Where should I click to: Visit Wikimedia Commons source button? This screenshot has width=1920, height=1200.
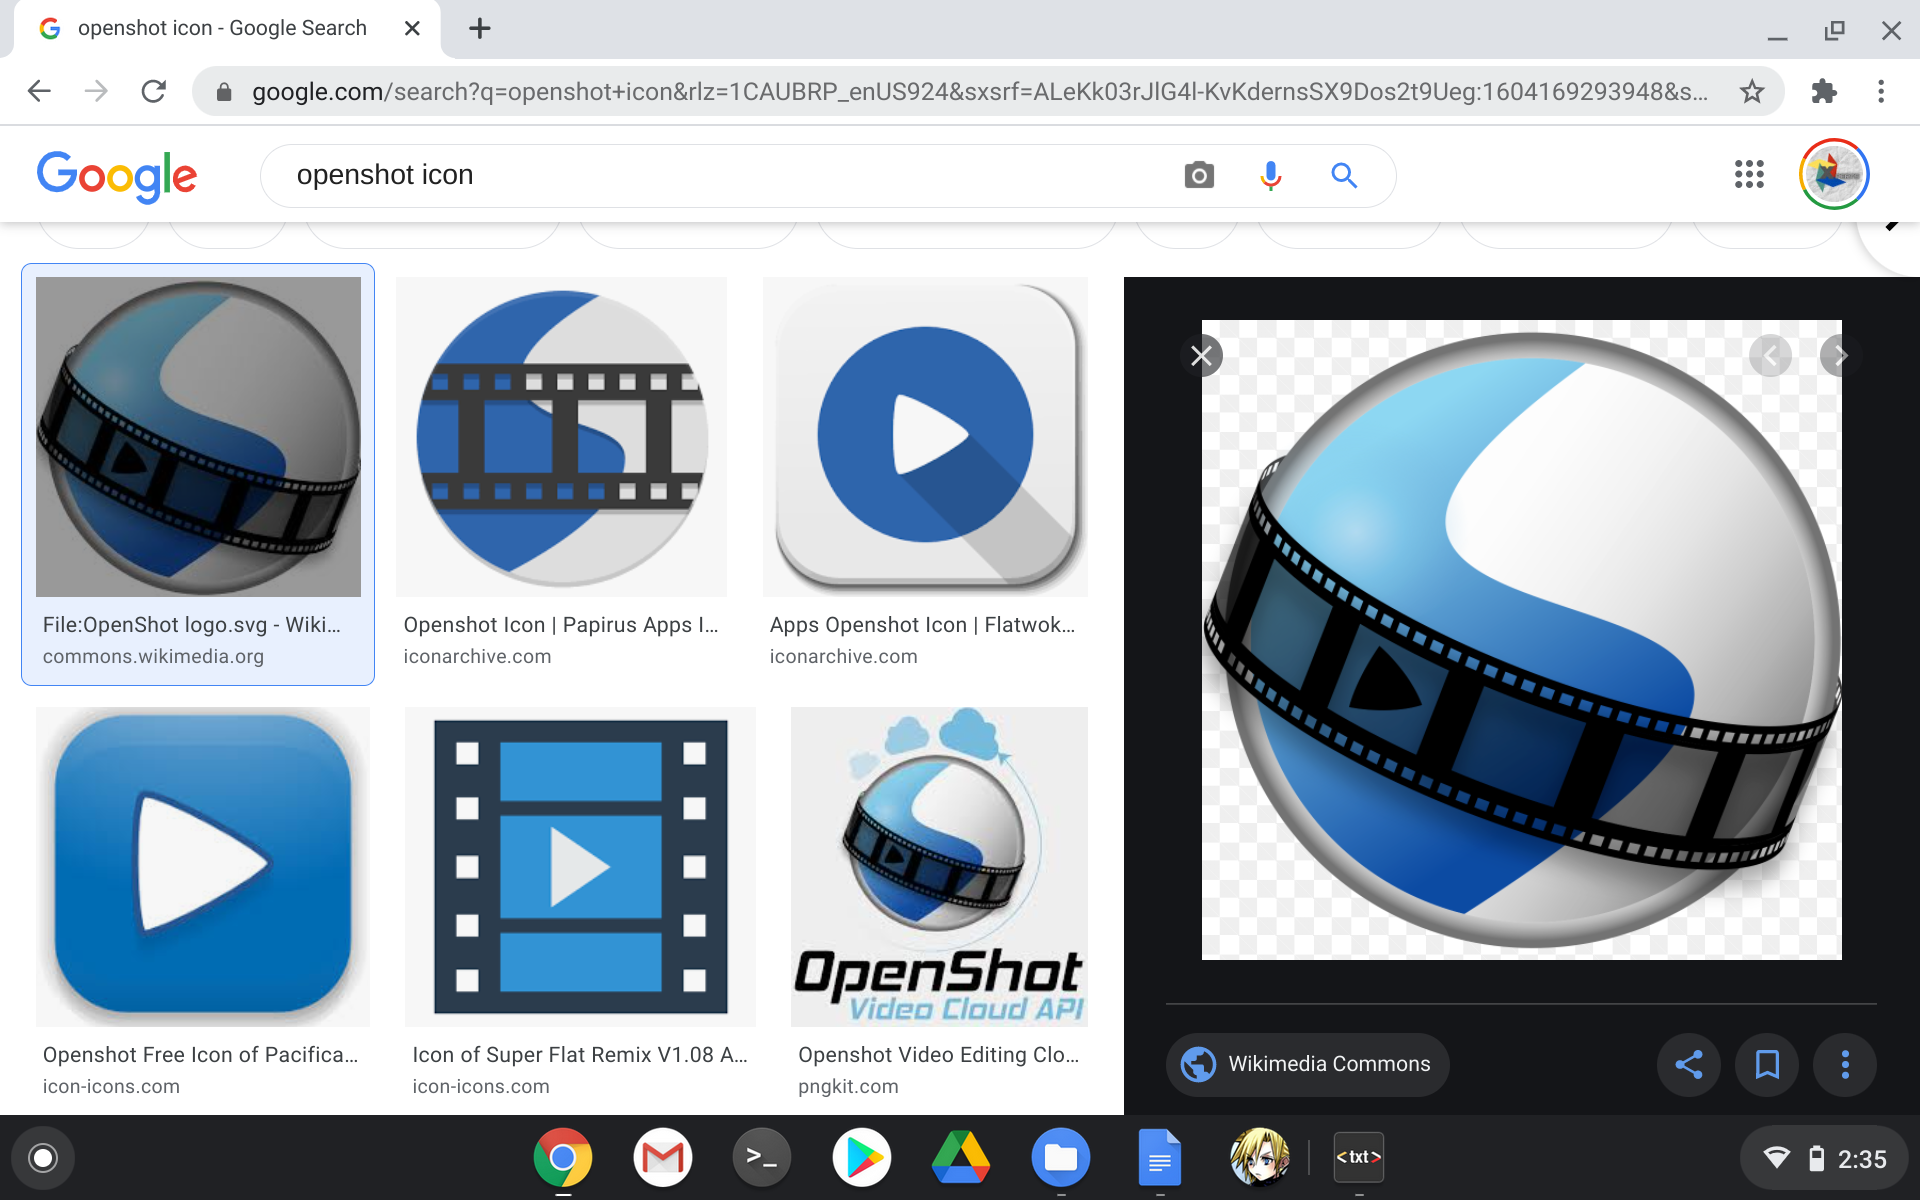coord(1307,1064)
